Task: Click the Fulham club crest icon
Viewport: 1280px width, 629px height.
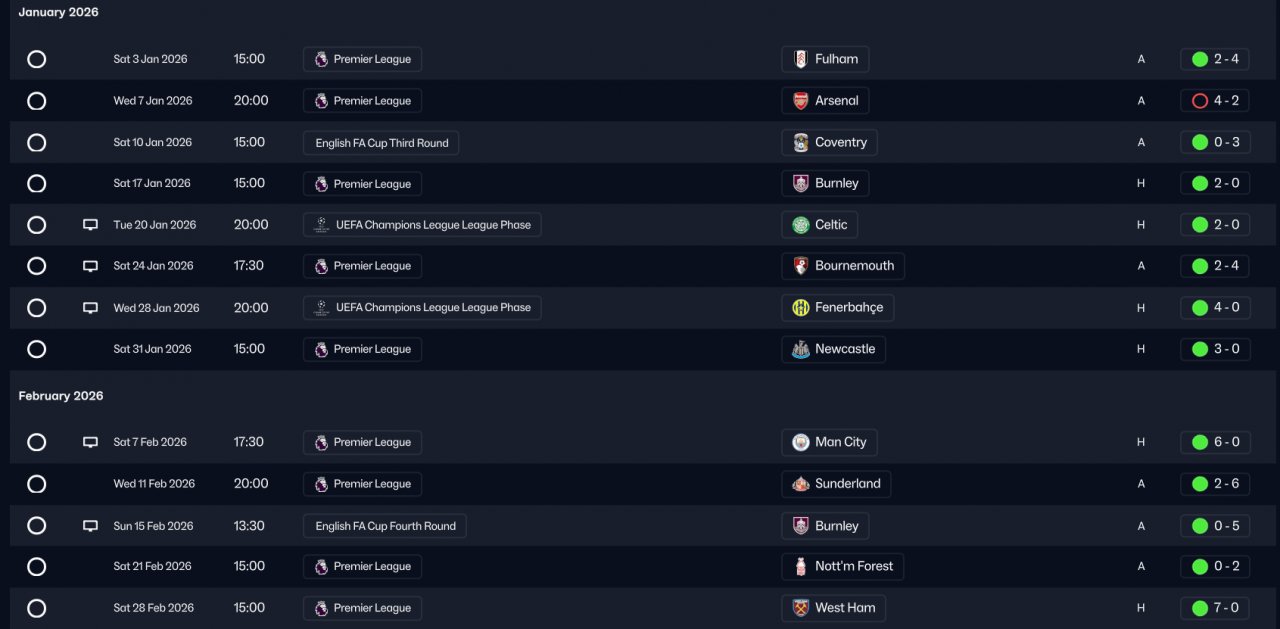Action: (x=800, y=59)
